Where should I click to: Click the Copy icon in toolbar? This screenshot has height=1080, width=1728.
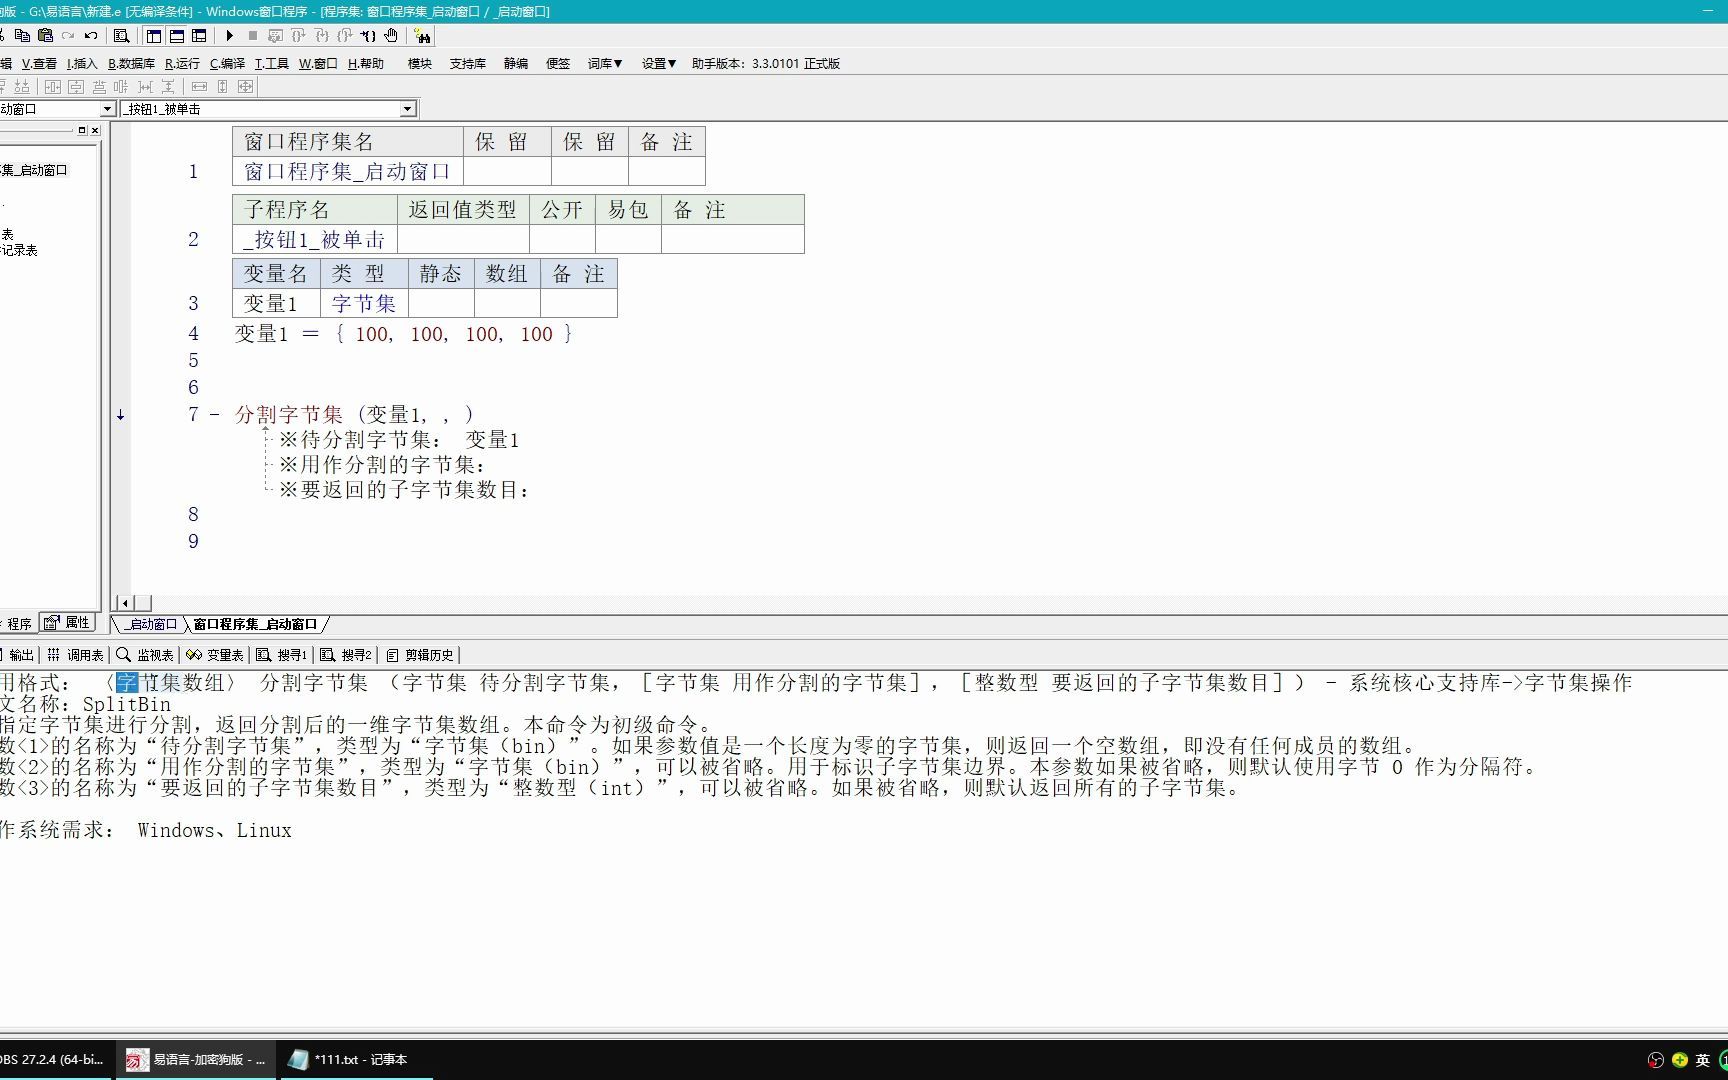click(22, 36)
